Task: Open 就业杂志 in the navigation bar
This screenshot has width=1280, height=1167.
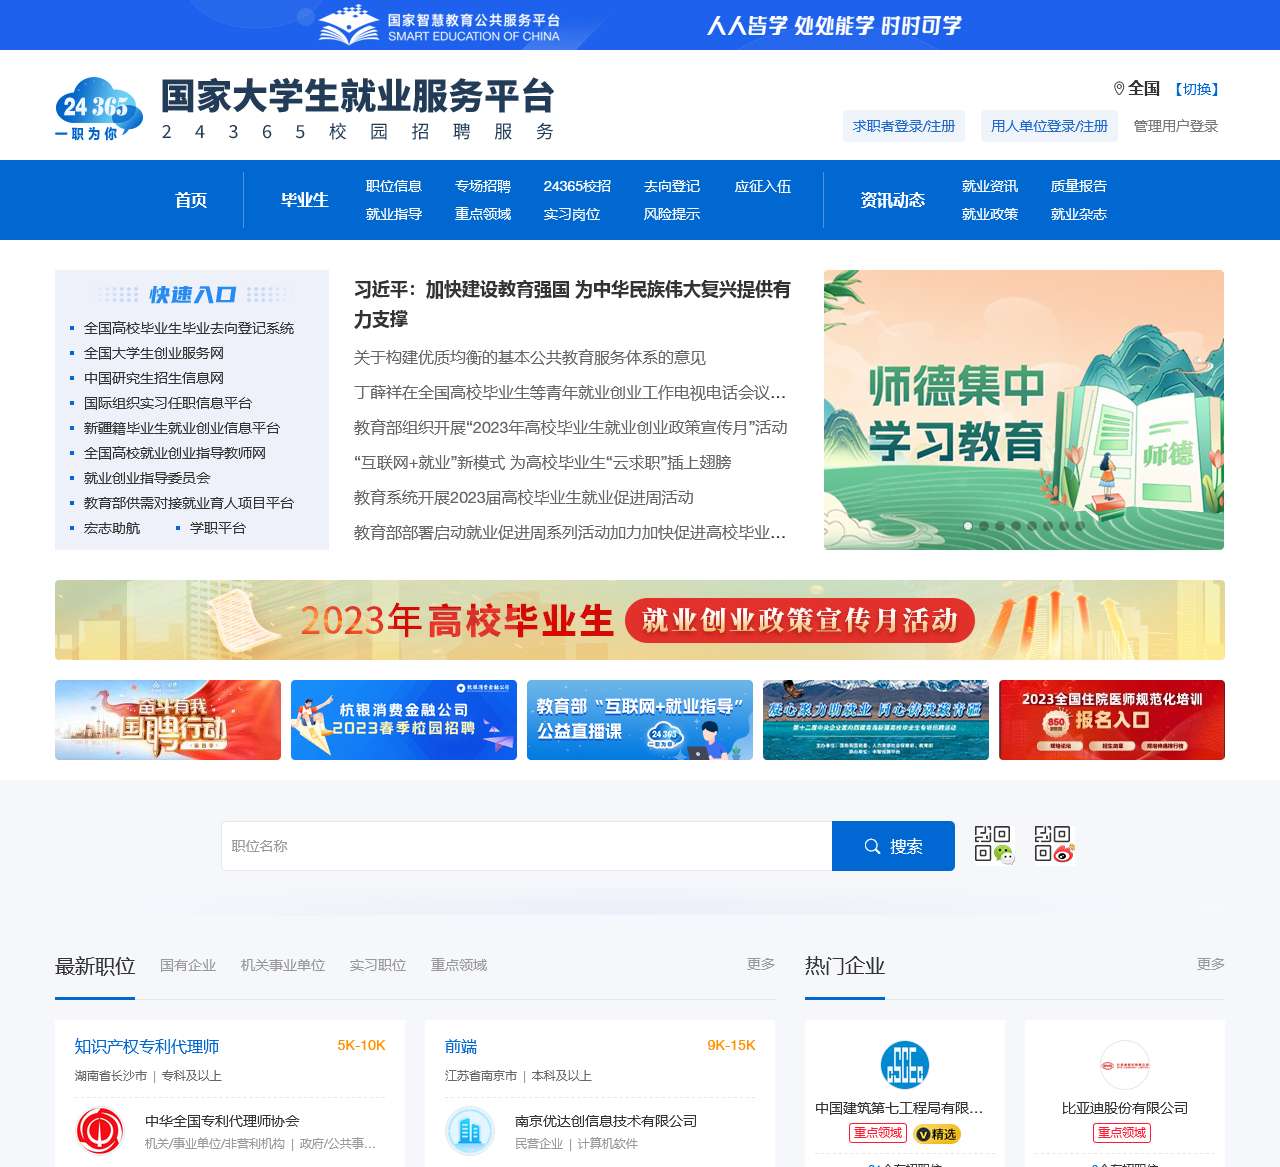Action: (1079, 214)
